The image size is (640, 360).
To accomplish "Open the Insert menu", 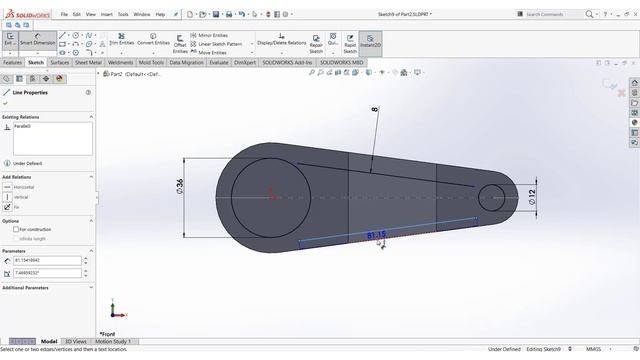I will [x=107, y=14].
